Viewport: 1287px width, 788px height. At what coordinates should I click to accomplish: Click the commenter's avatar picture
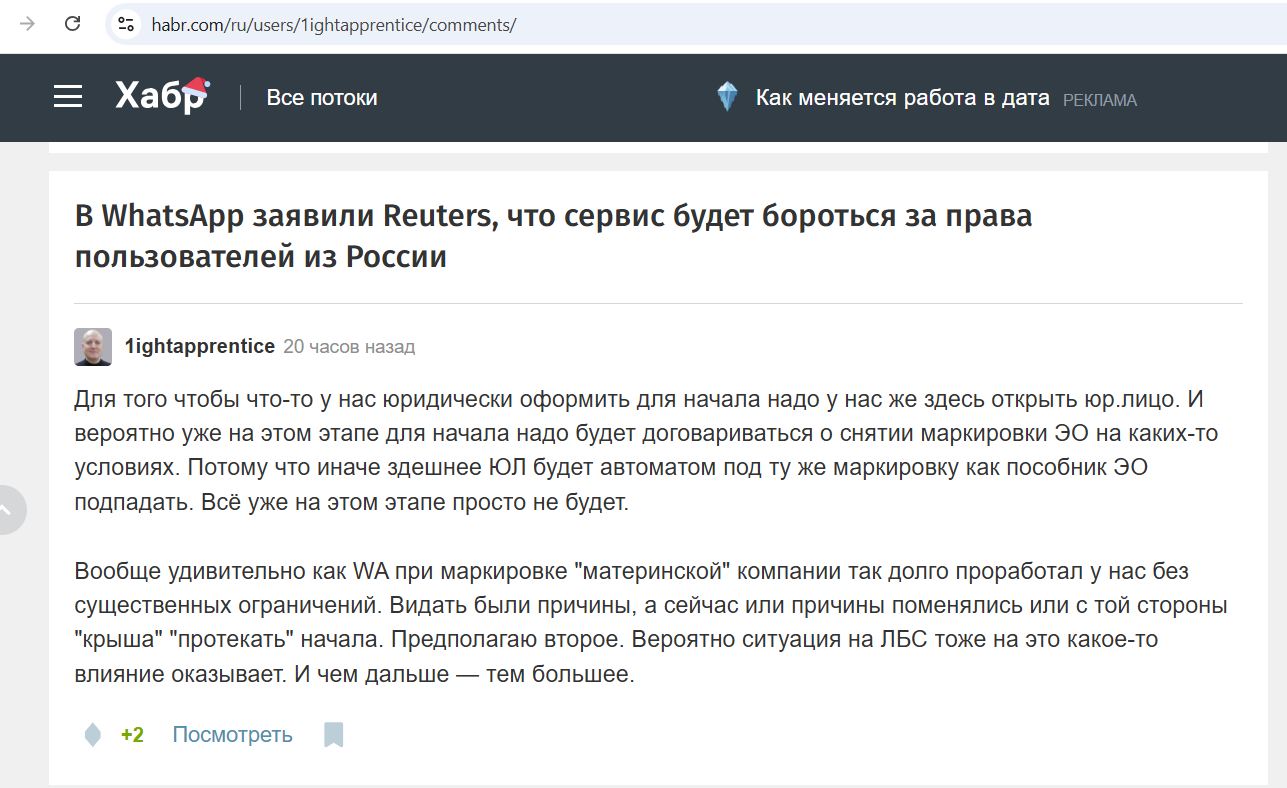click(94, 346)
